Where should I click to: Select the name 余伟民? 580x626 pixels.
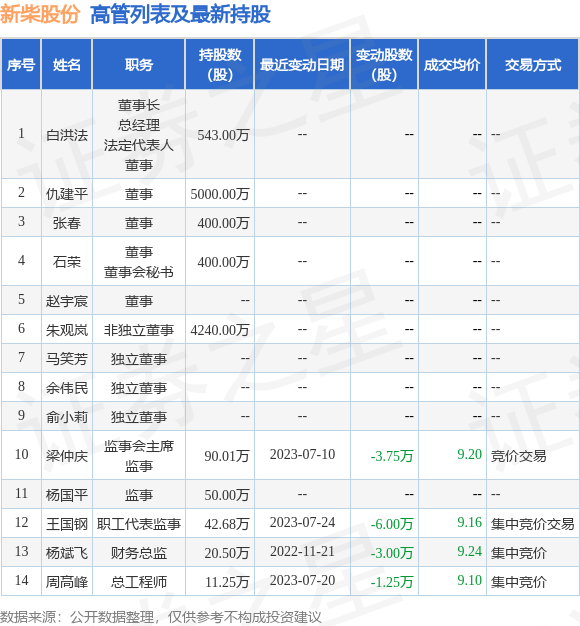67,388
